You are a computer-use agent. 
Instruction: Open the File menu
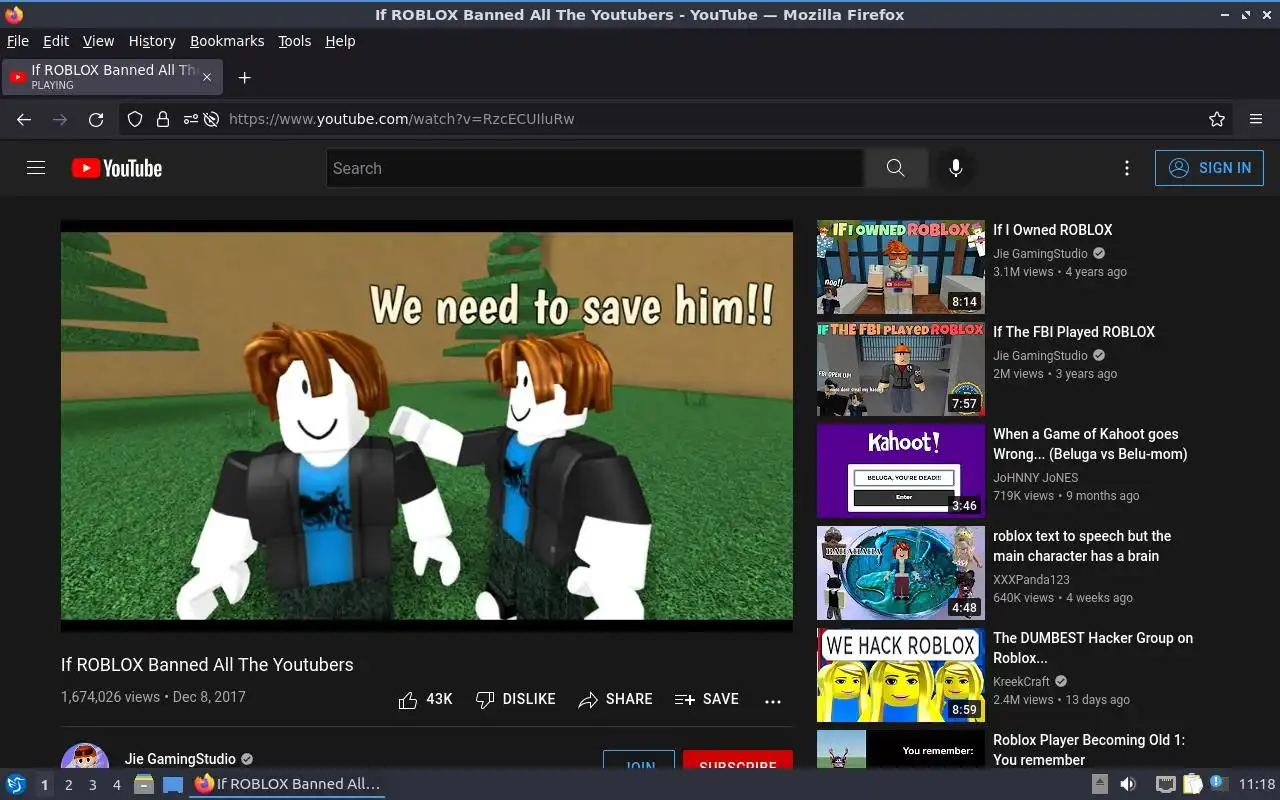coord(18,41)
